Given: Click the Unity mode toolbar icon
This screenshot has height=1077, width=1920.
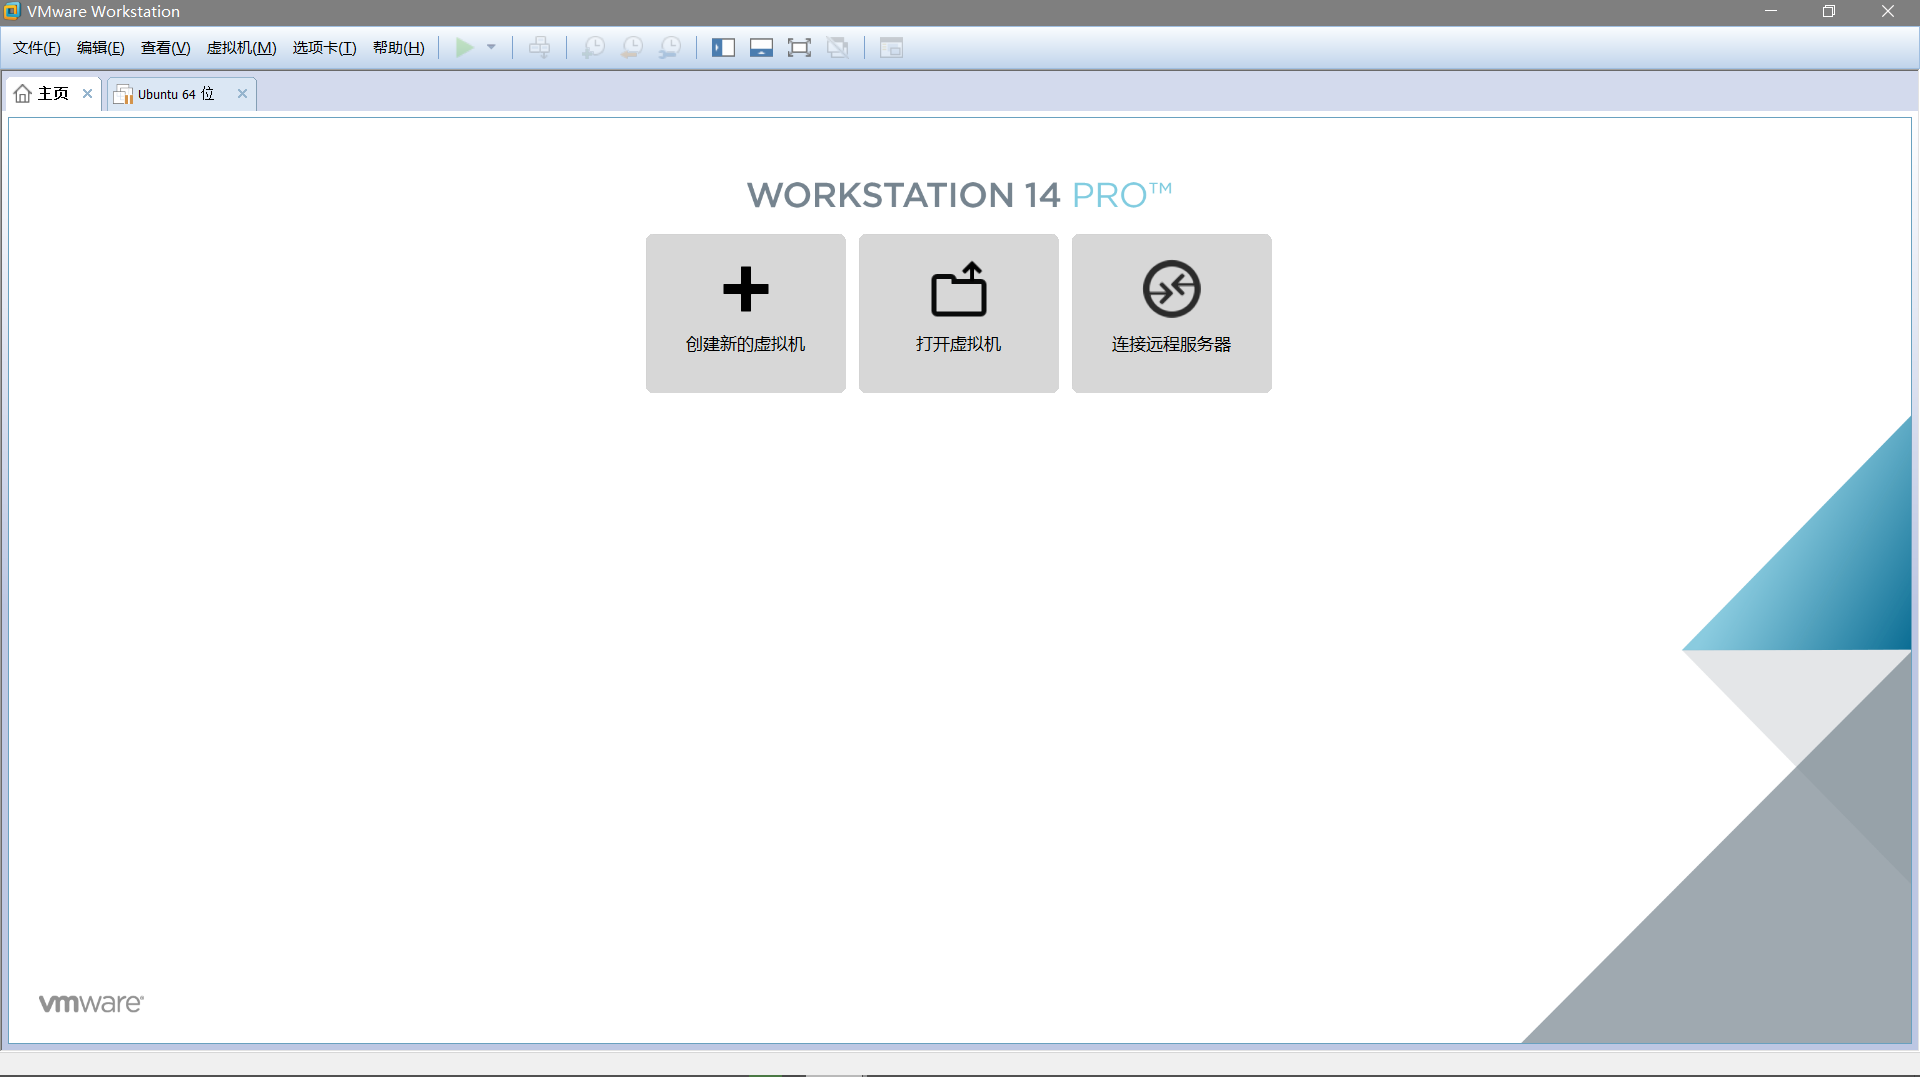Looking at the screenshot, I should click(838, 47).
